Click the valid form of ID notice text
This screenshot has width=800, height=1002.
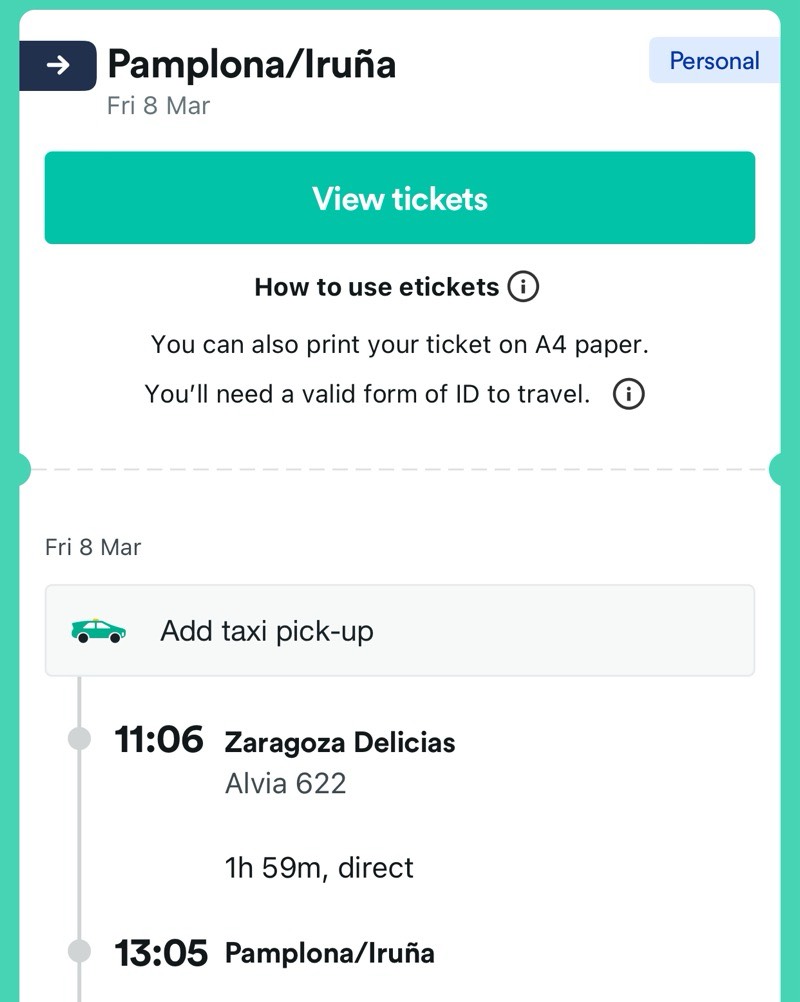[367, 394]
